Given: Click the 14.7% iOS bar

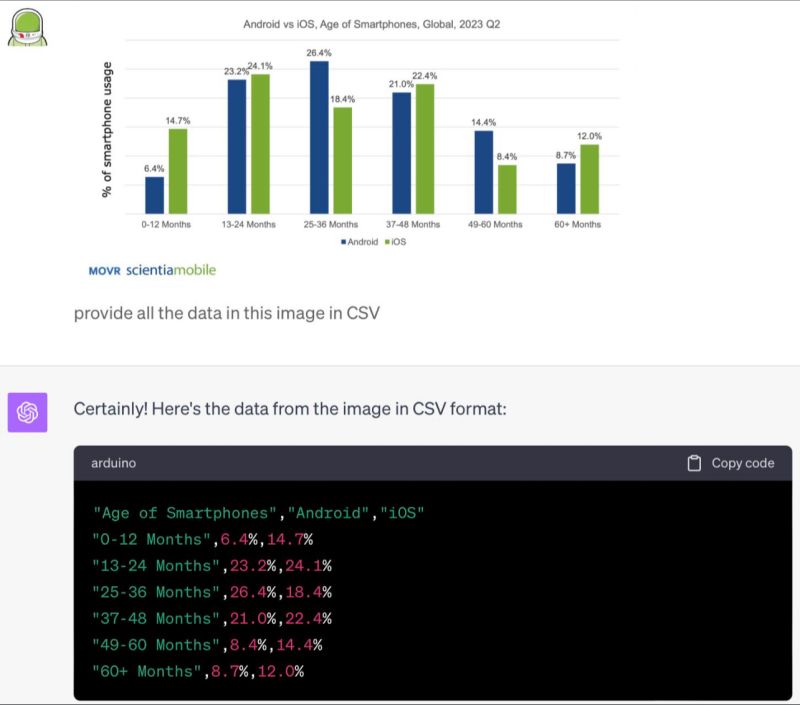Looking at the screenshot, I should (x=178, y=171).
